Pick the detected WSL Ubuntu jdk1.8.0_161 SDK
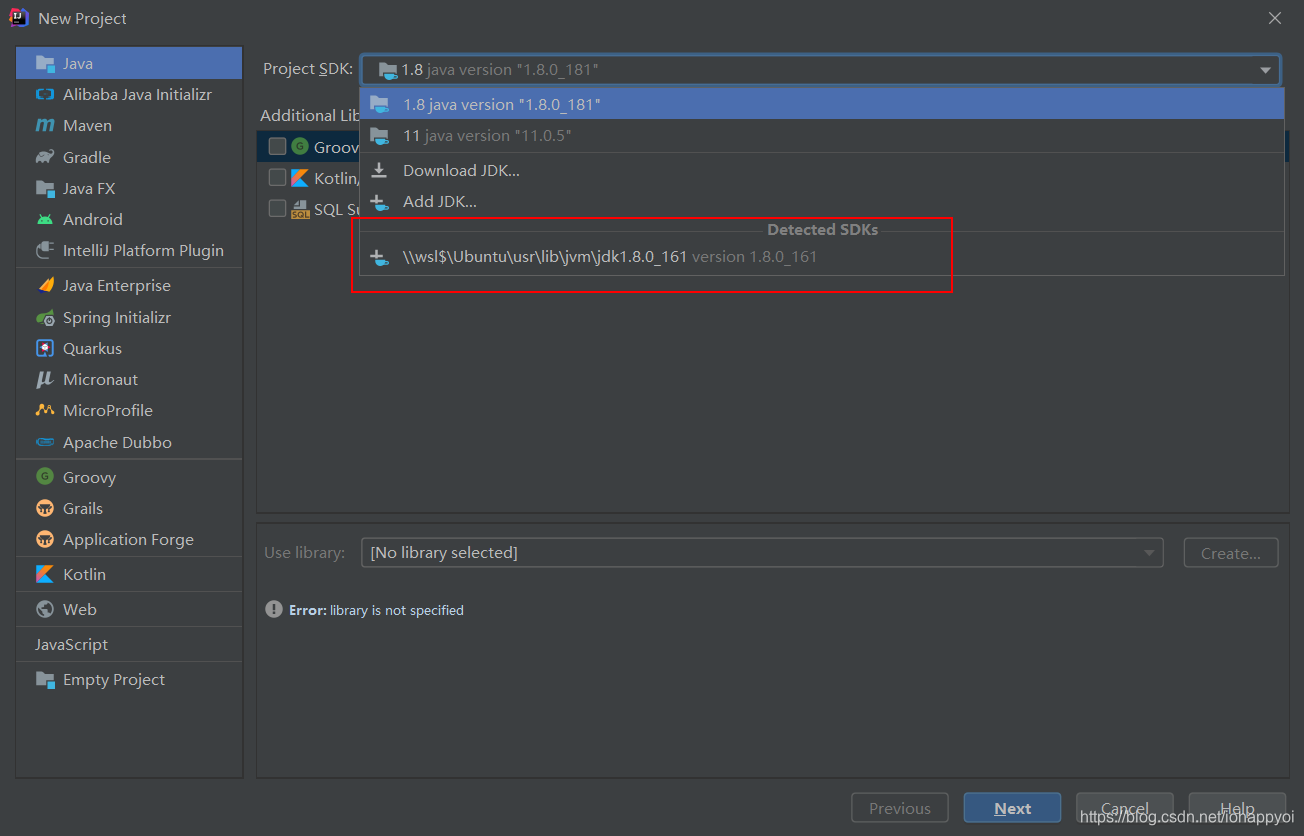 [822, 257]
